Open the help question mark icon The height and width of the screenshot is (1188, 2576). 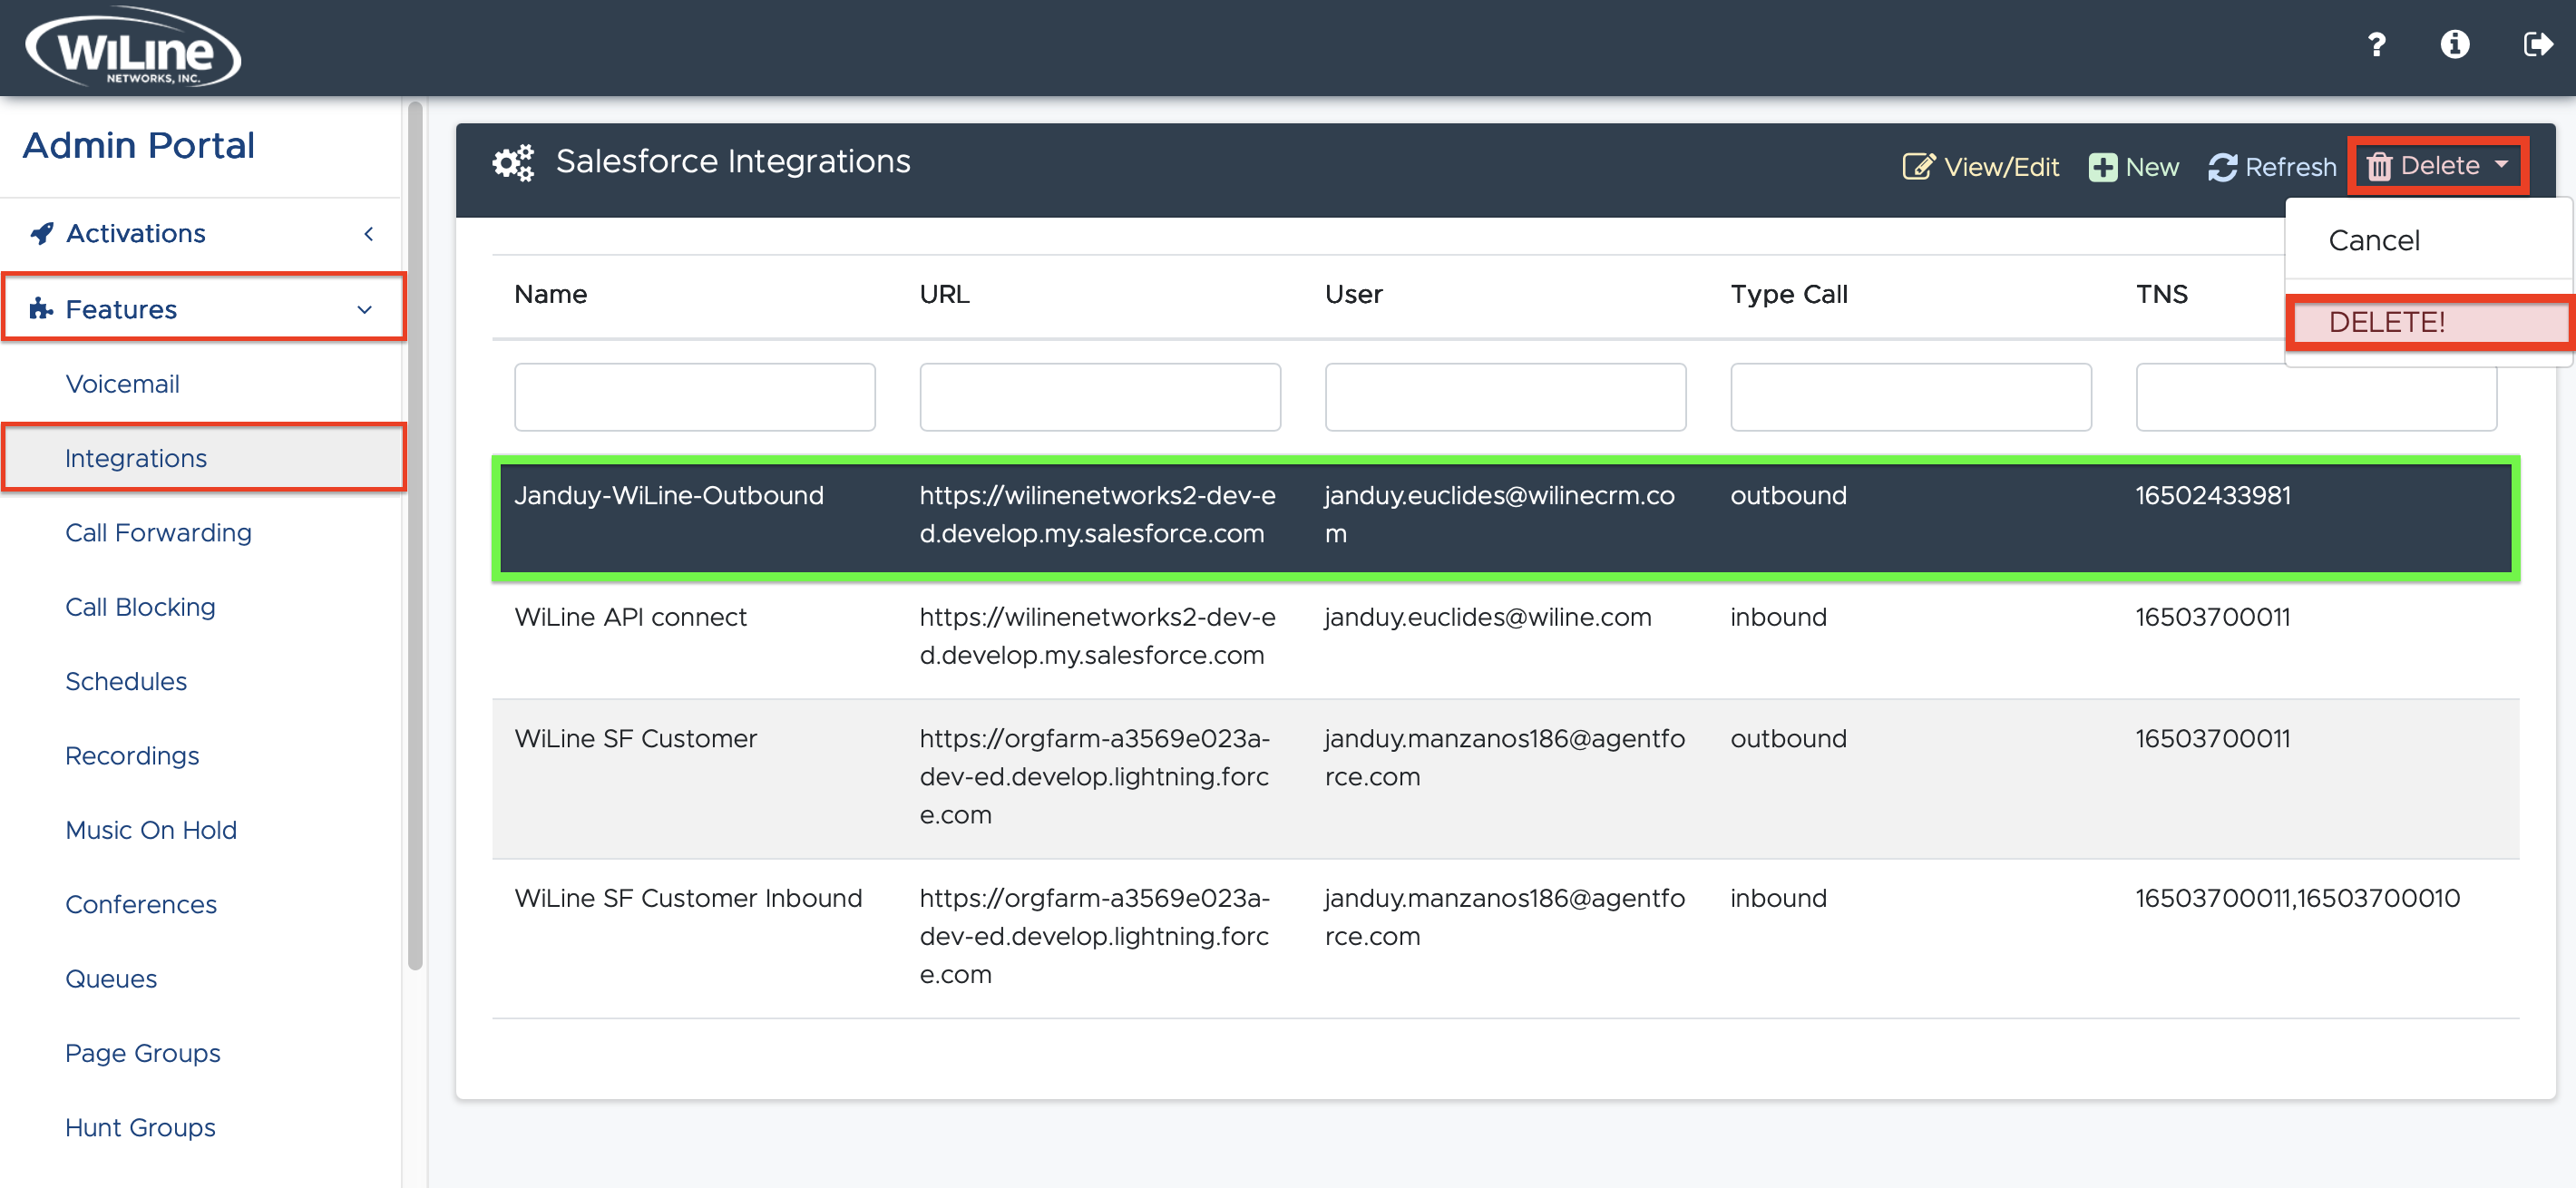2377,44
